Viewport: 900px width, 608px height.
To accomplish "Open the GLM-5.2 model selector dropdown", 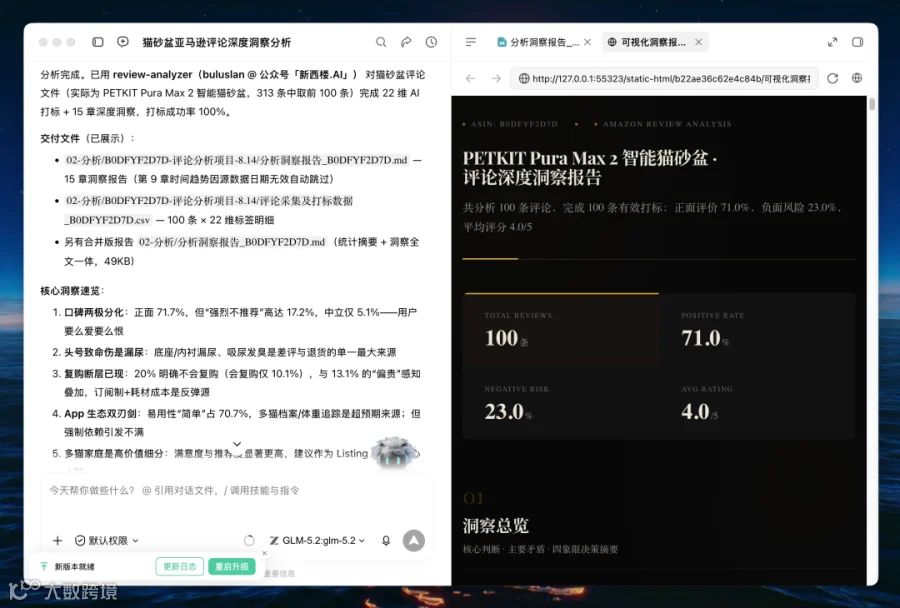I will 317,540.
